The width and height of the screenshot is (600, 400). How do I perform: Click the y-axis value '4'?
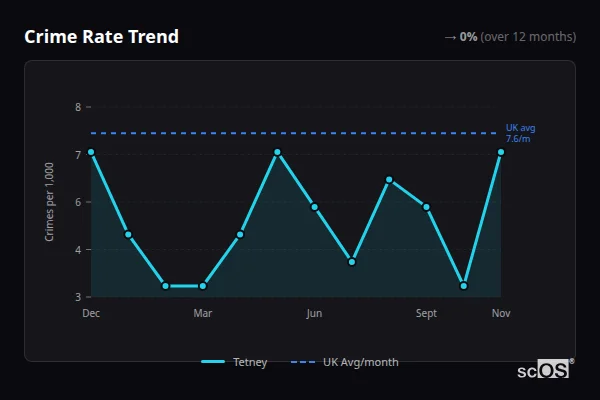point(78,250)
